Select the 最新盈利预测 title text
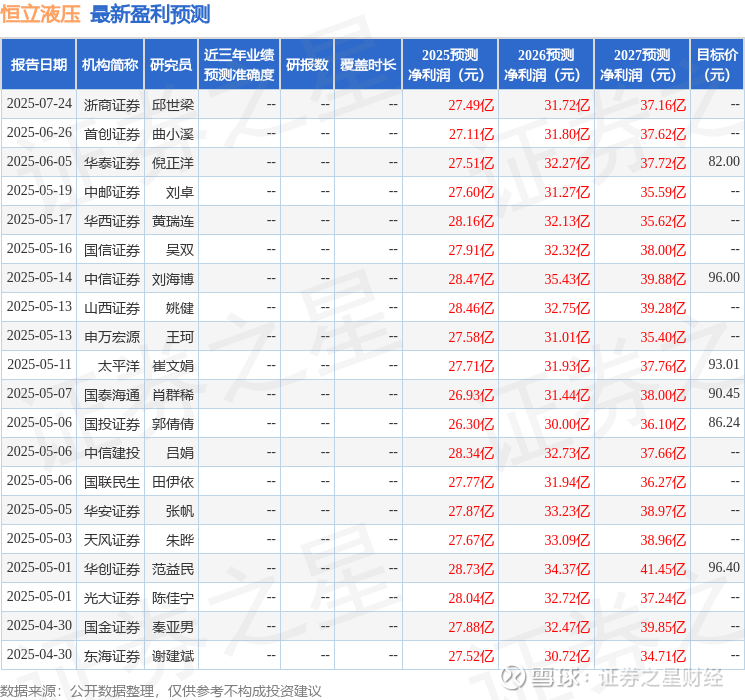Image resolution: width=745 pixels, height=700 pixels. point(150,14)
